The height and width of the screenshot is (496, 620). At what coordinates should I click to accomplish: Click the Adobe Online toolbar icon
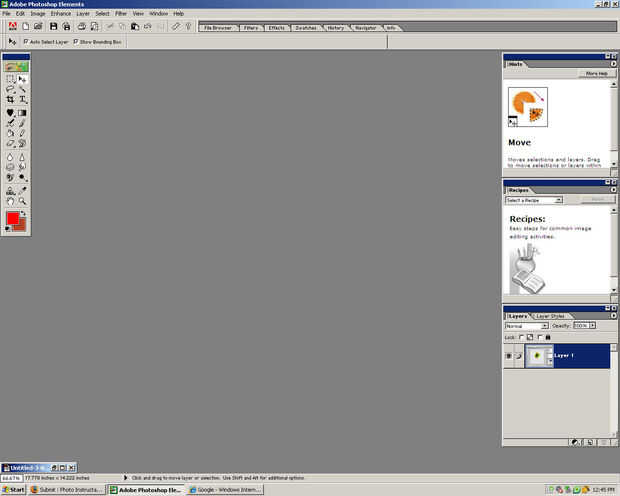(x=13, y=27)
